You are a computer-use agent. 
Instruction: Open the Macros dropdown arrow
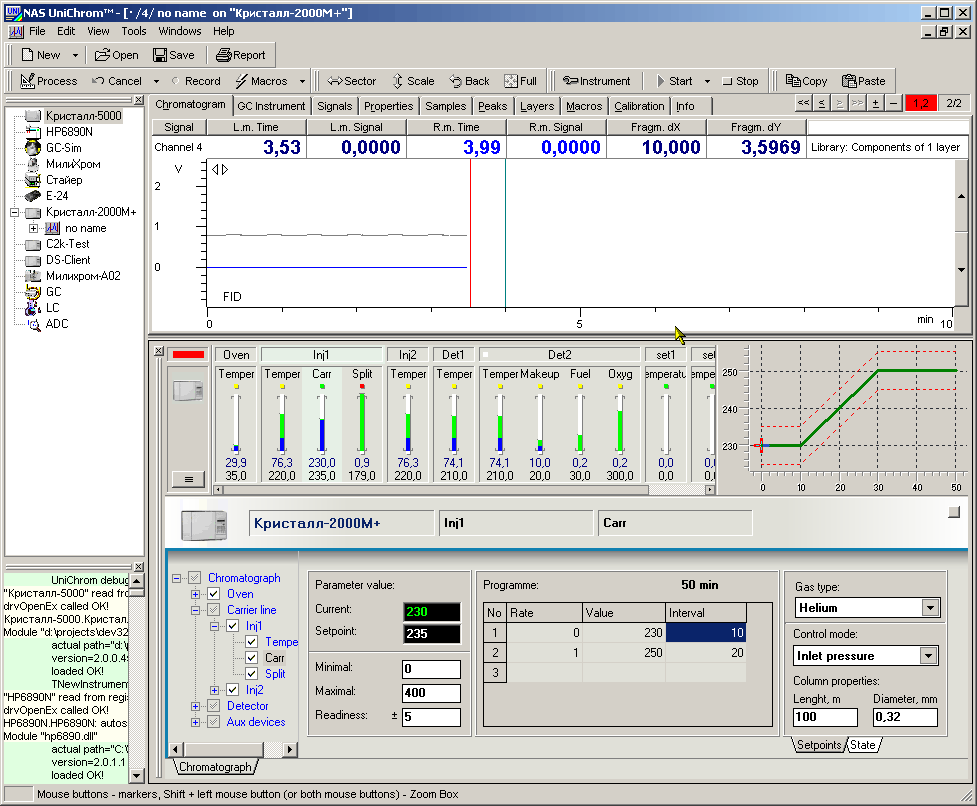coord(302,81)
